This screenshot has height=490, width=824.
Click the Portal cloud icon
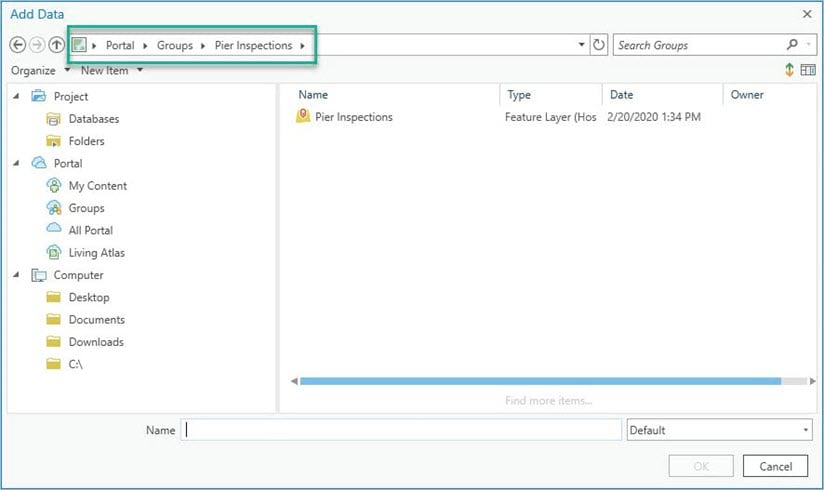[39, 163]
